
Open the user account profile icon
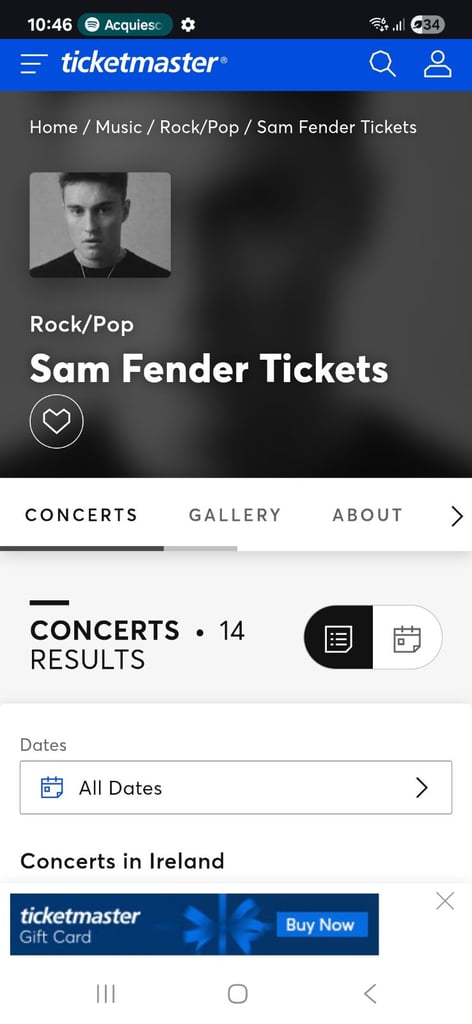click(437, 64)
